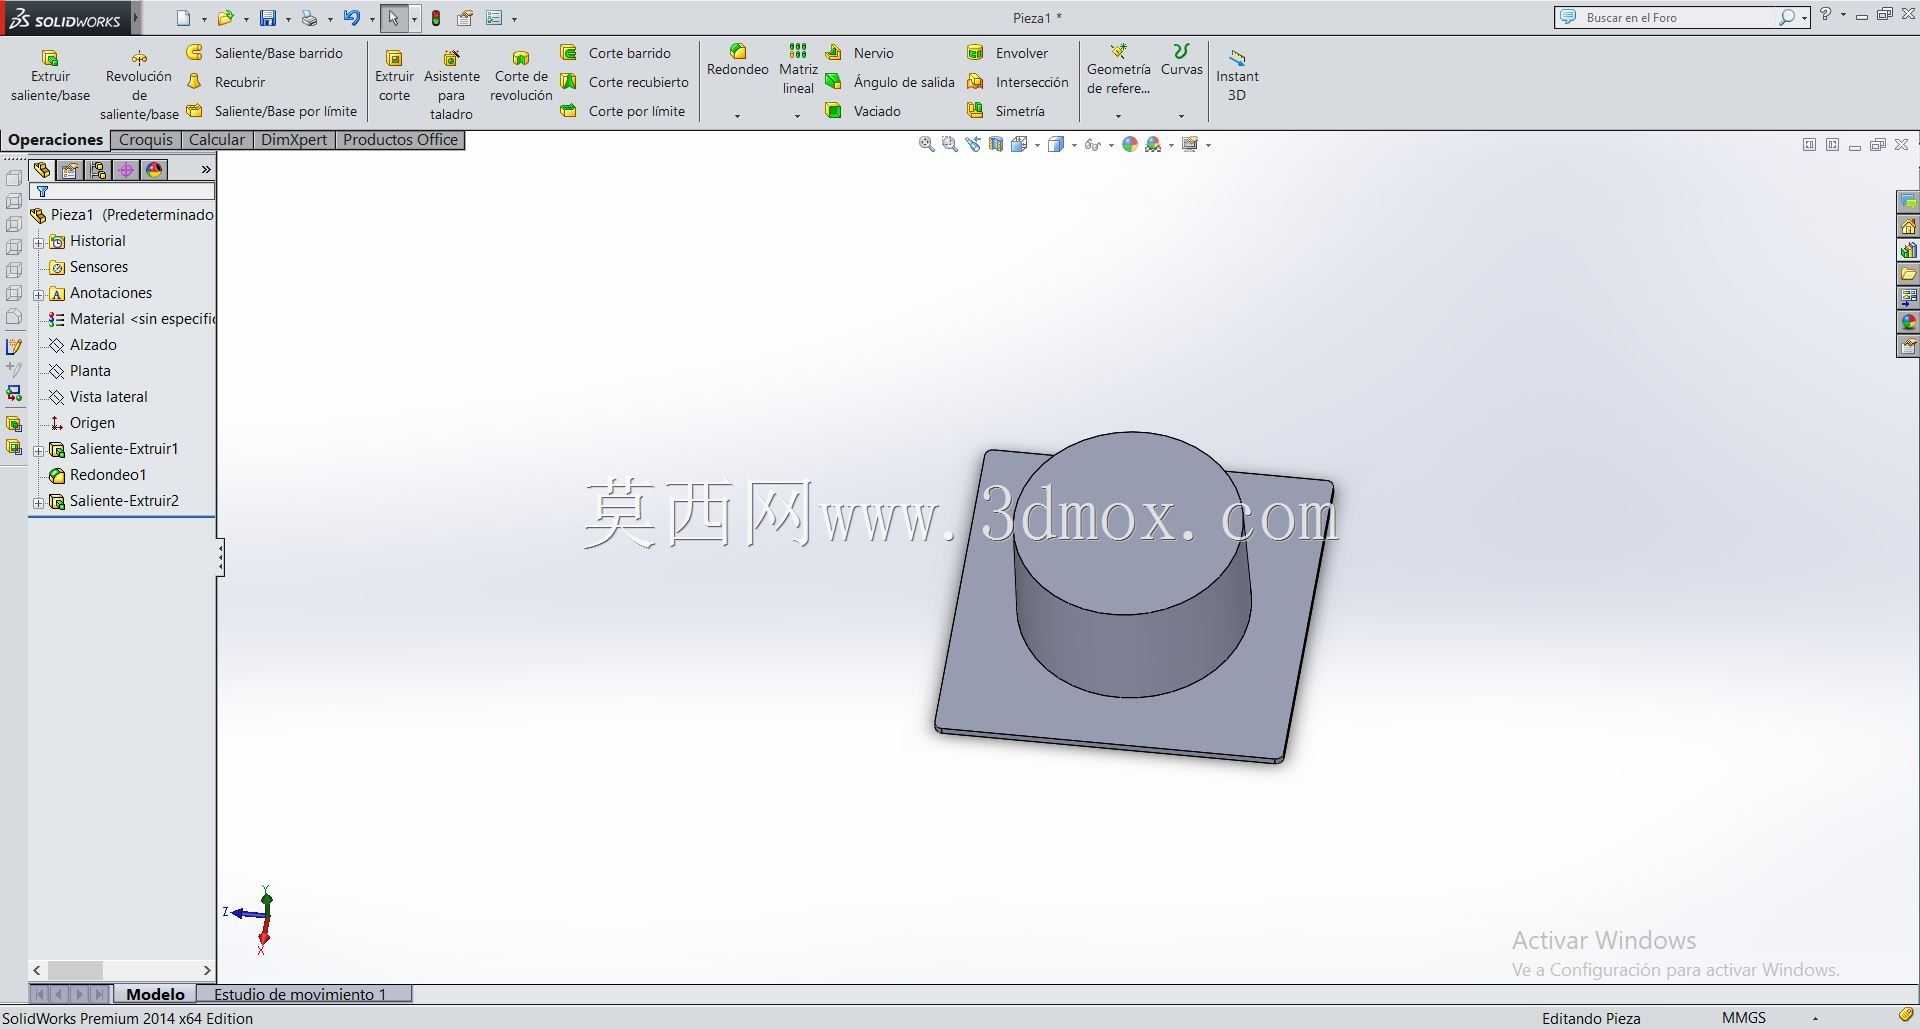Click the feature tree filter field

coord(123,191)
